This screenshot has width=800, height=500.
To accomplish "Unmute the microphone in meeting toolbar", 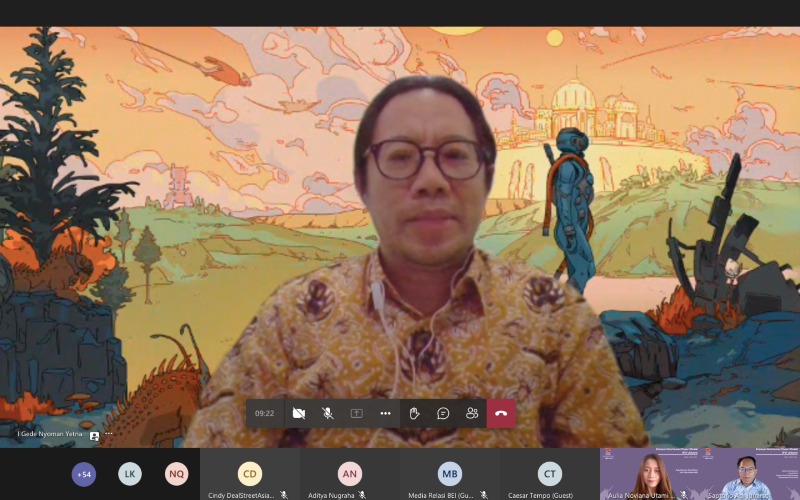I will pos(328,413).
